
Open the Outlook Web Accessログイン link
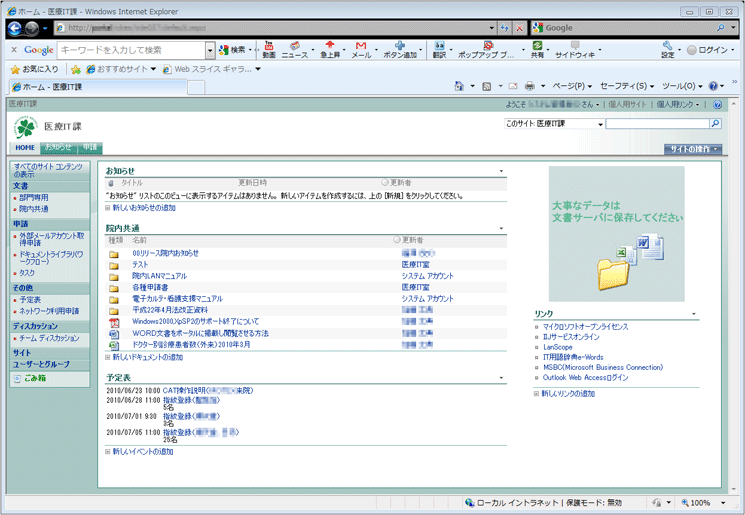(585, 378)
